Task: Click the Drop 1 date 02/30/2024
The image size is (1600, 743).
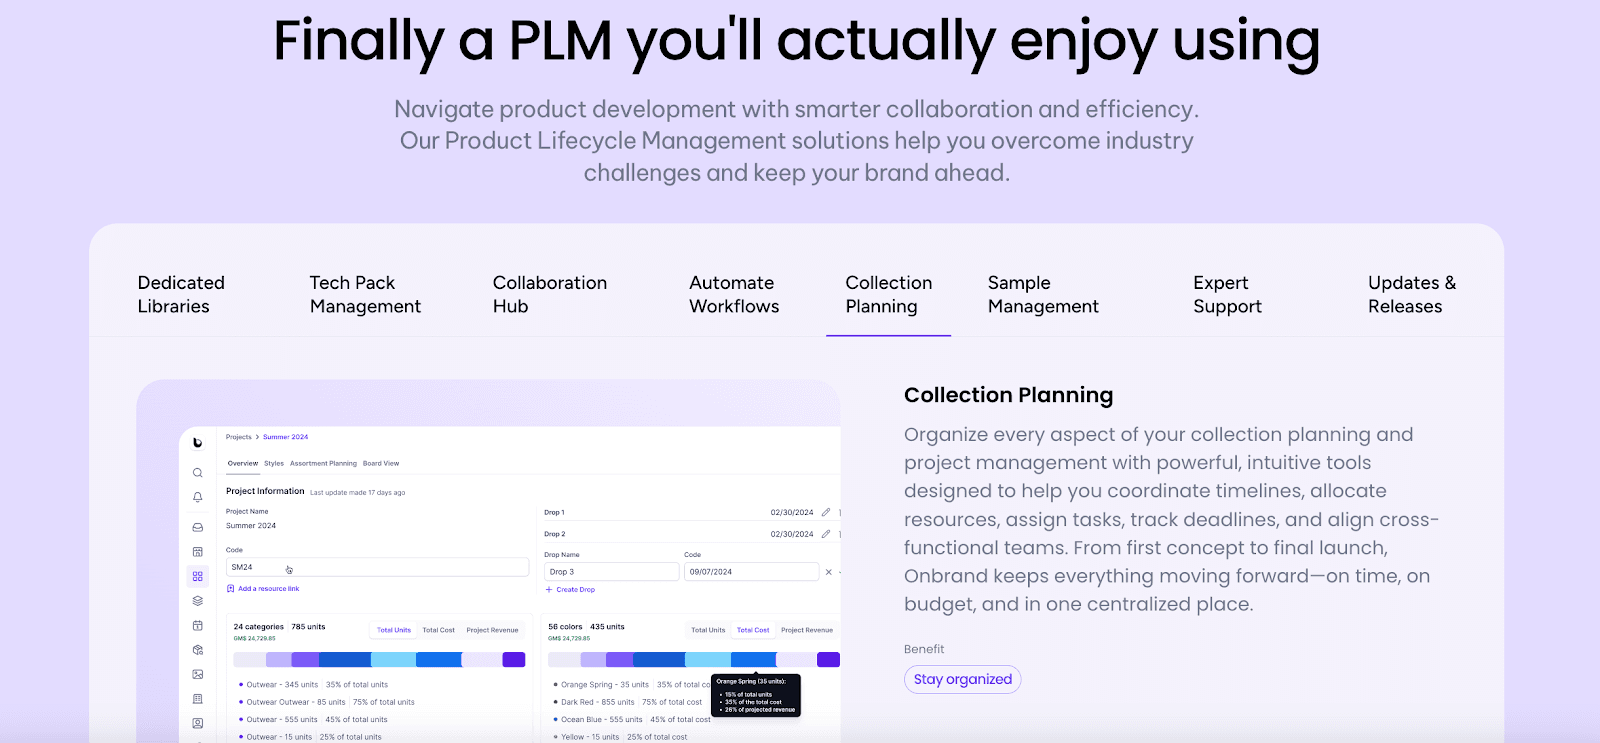Action: tap(792, 512)
